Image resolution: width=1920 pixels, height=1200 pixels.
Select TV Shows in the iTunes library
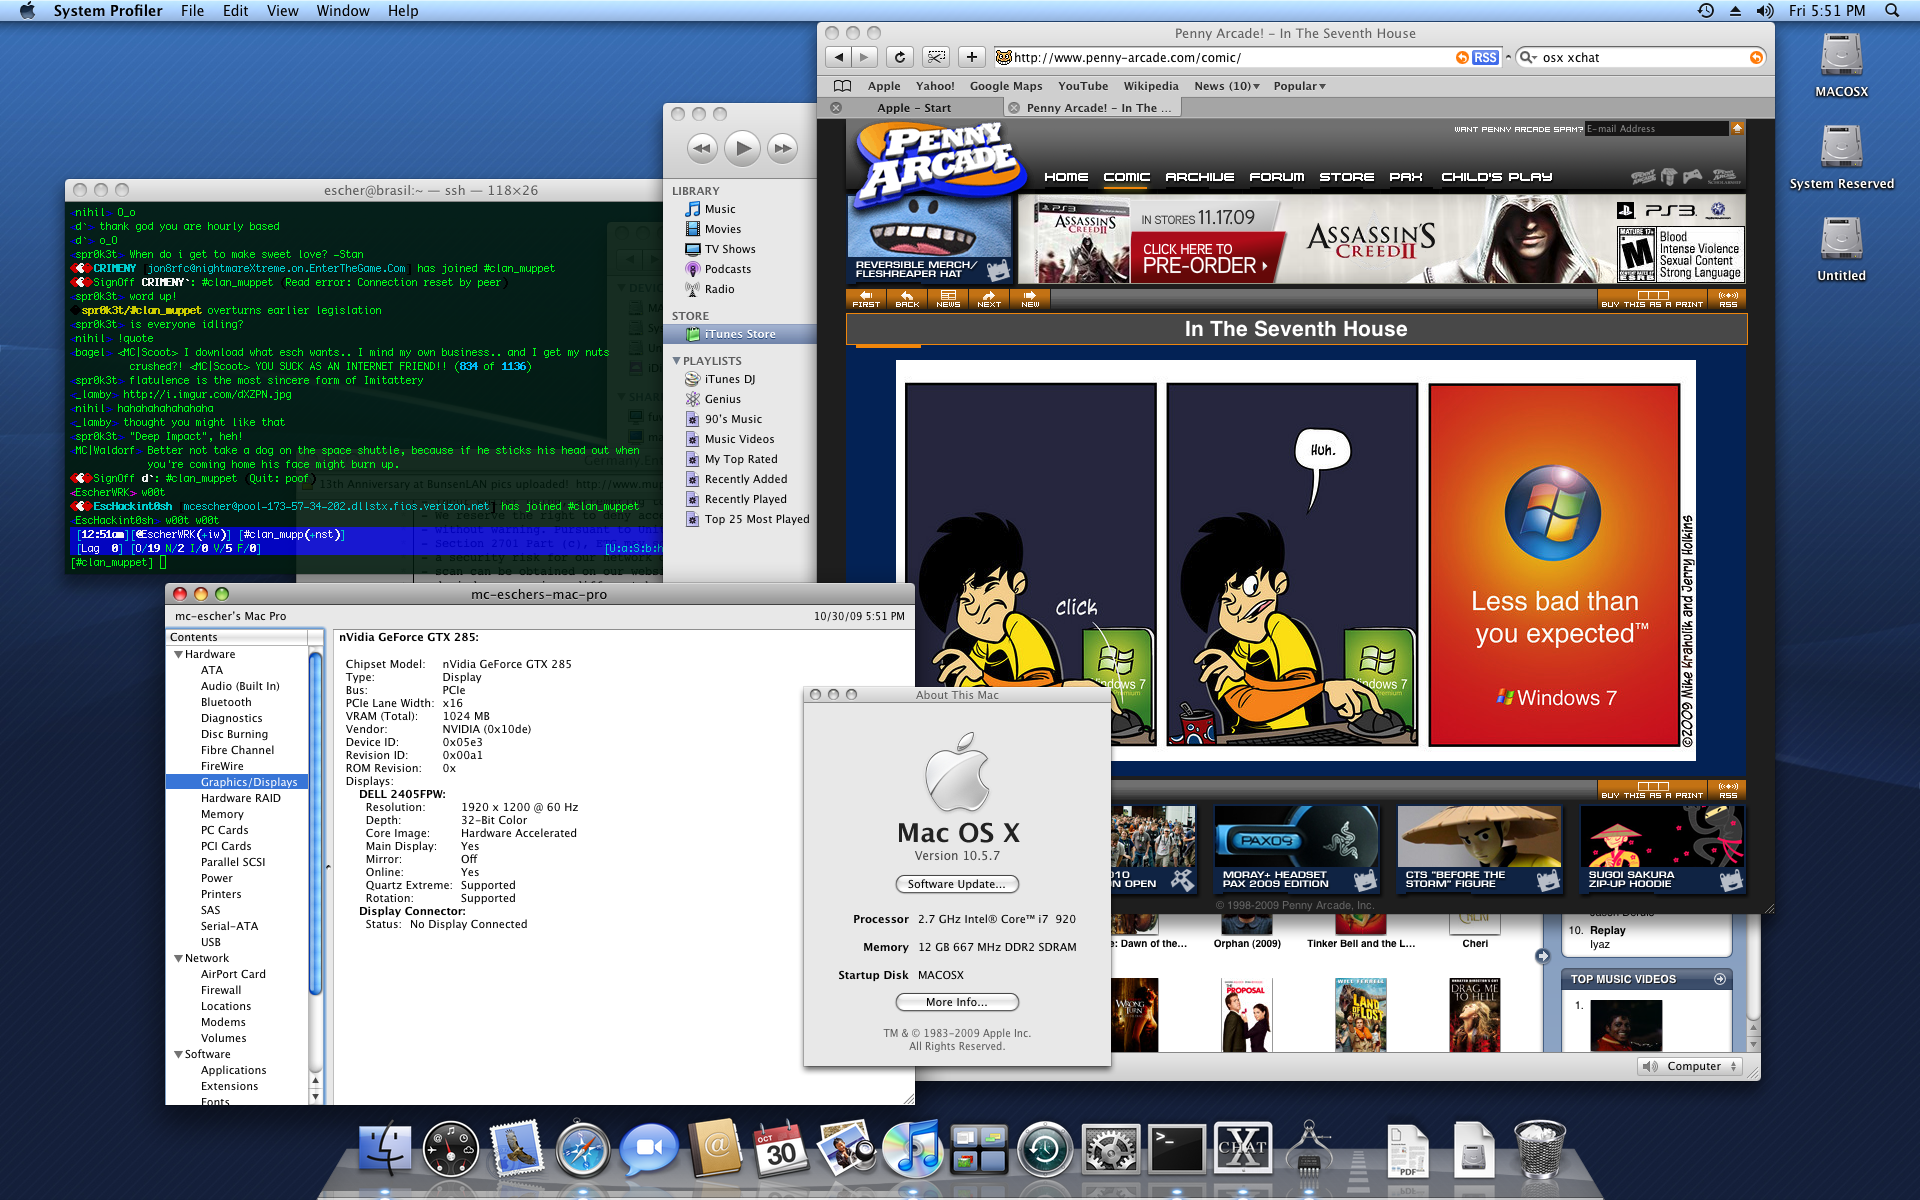740,249
